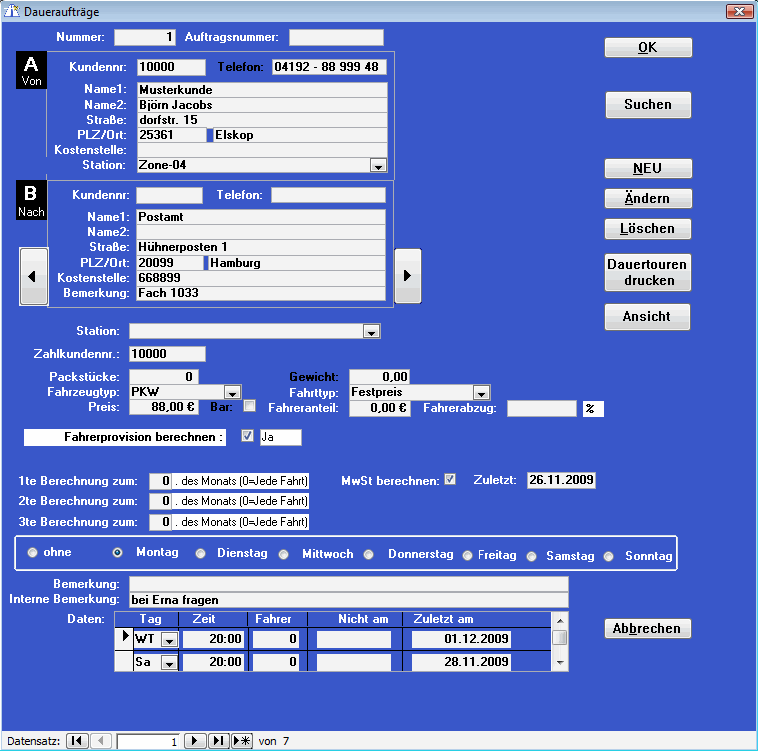Open the Fahrttyp Festpreis dropdown

tap(481, 392)
